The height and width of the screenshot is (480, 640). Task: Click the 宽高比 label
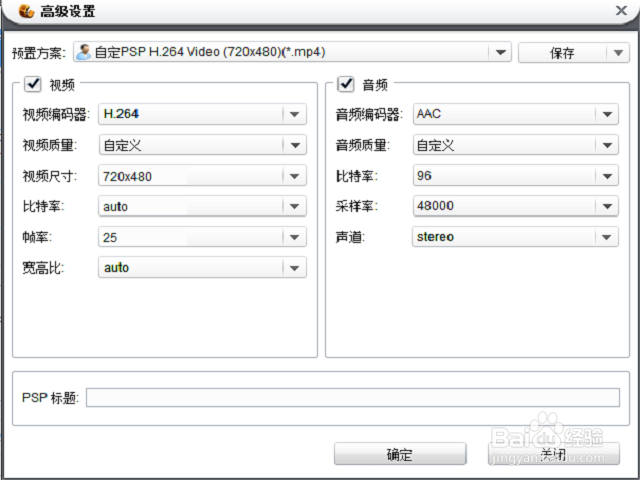coord(43,268)
